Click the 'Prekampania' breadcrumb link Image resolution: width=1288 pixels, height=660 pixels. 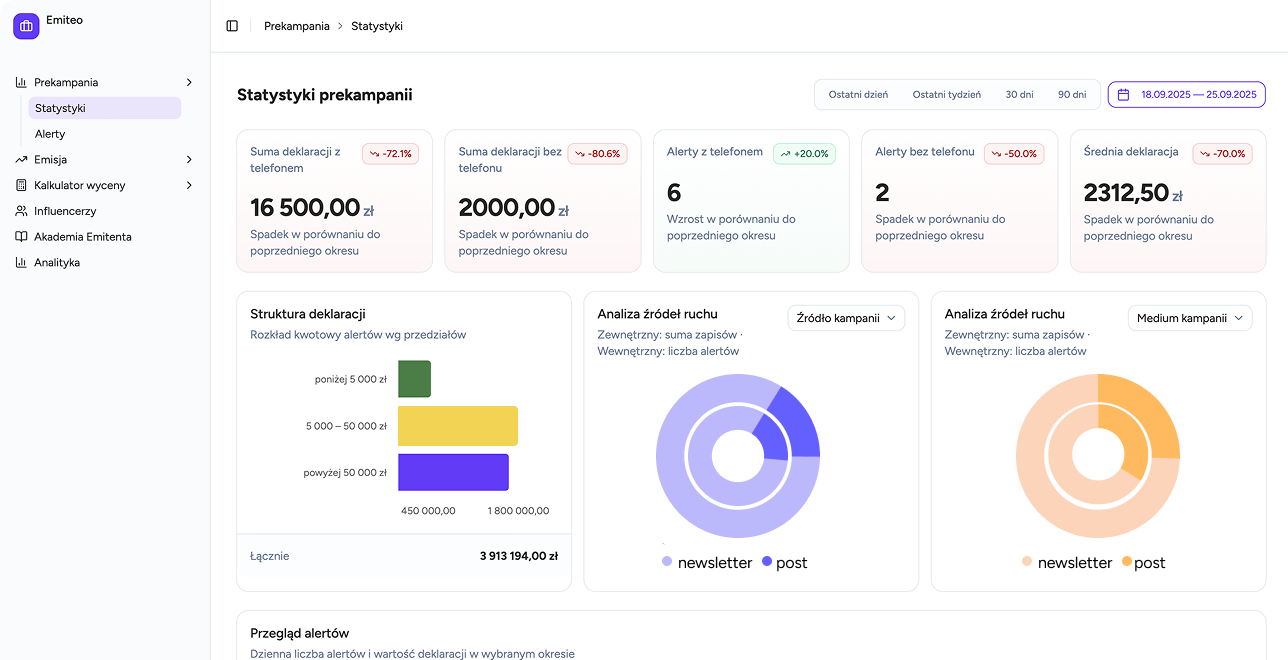point(296,26)
